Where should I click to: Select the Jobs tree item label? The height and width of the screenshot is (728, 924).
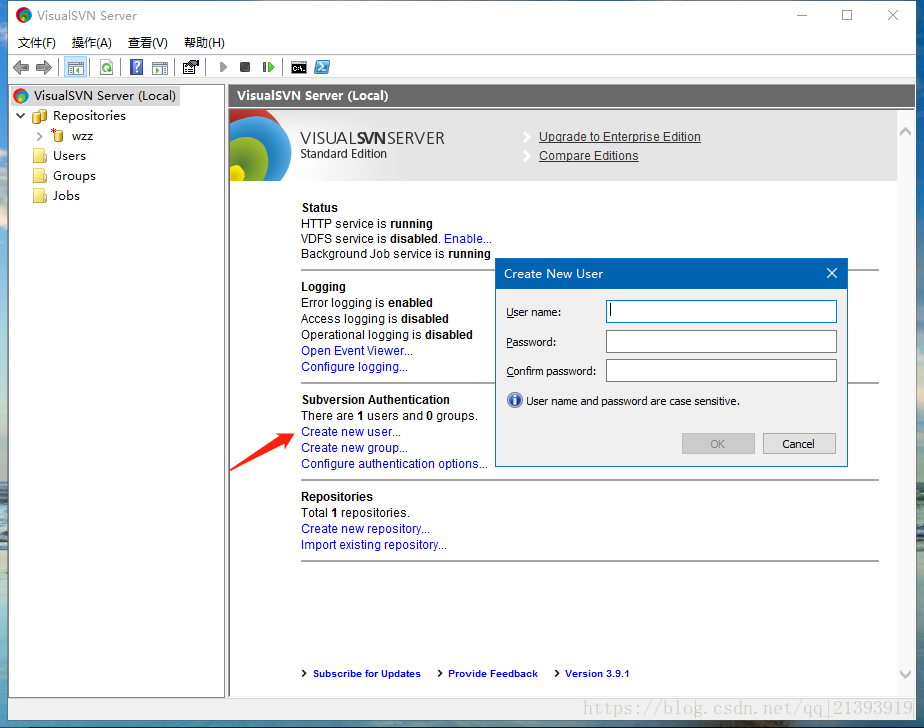click(66, 196)
